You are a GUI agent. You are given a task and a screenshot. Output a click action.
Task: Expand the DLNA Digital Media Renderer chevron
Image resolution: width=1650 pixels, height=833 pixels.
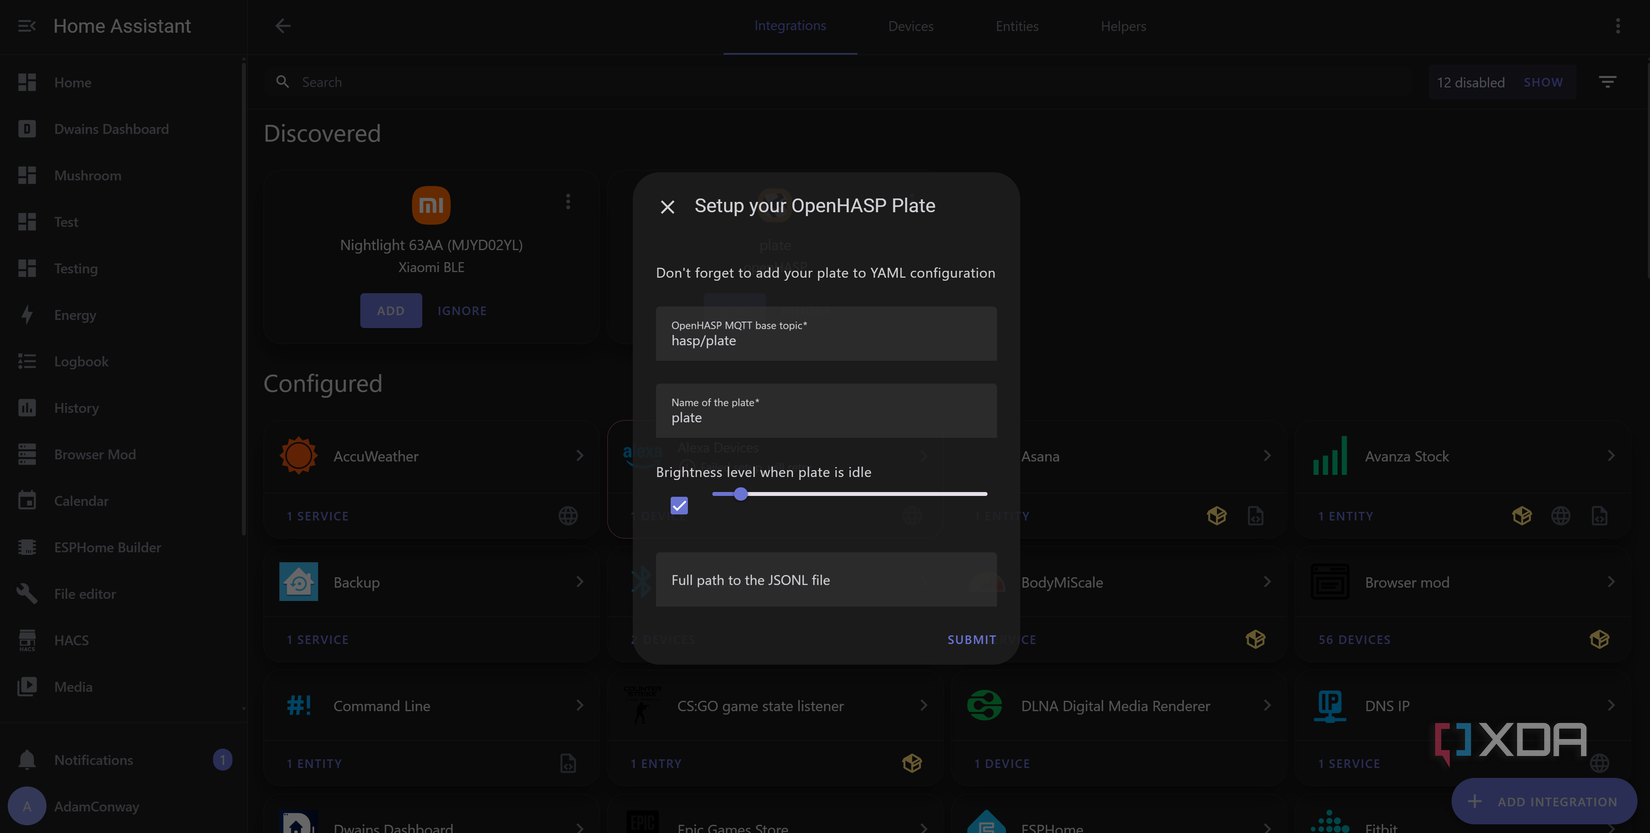(x=1267, y=705)
